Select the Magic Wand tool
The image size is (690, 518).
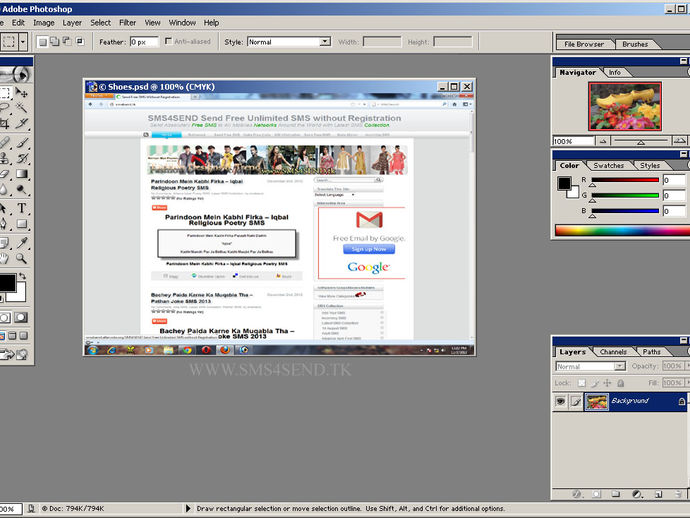coord(21,107)
